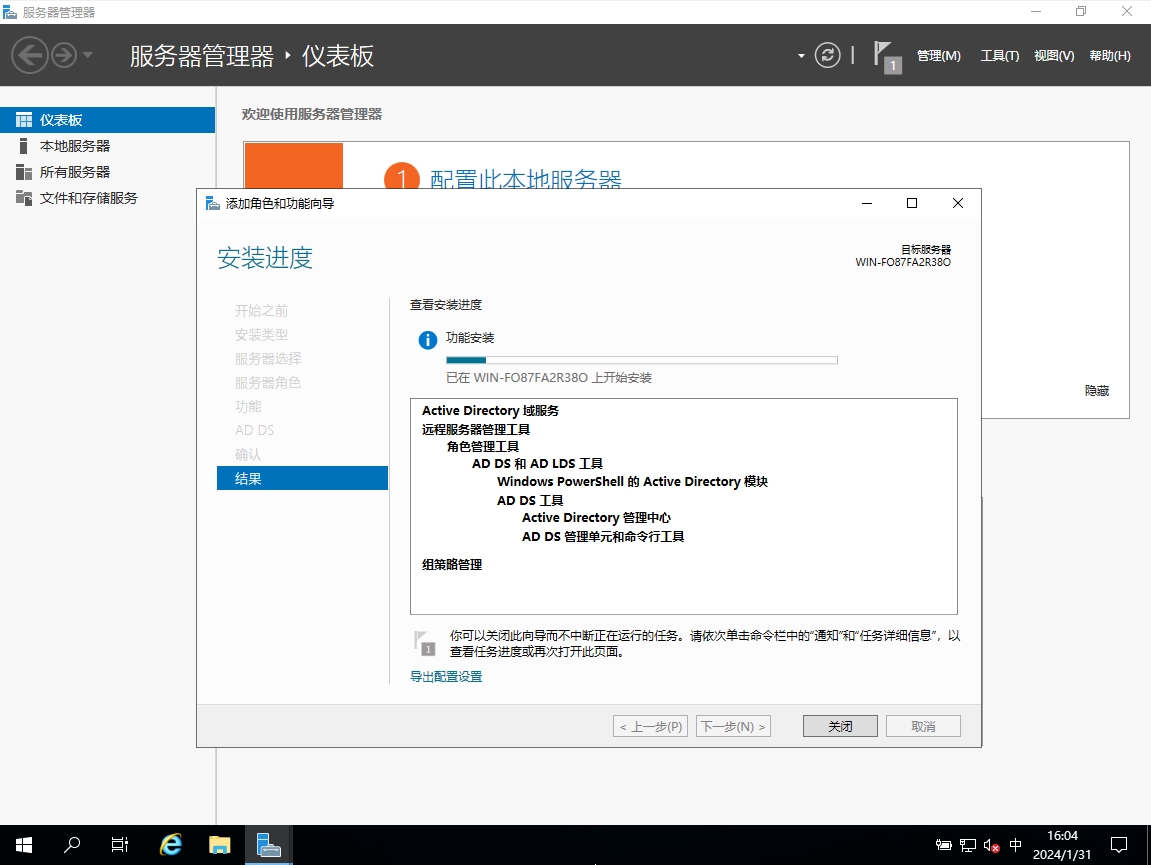Expand the navigation history dropdown arrow

(x=88, y=55)
